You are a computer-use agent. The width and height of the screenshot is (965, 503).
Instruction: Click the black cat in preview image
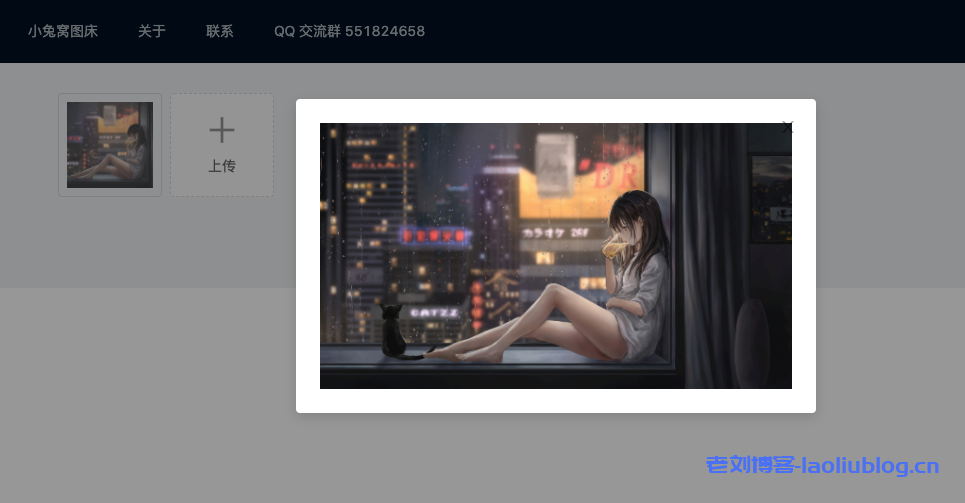coord(391,332)
